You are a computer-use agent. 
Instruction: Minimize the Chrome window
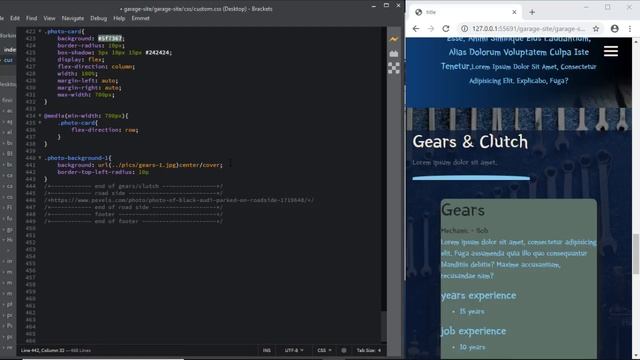pyautogui.click(x=586, y=7)
